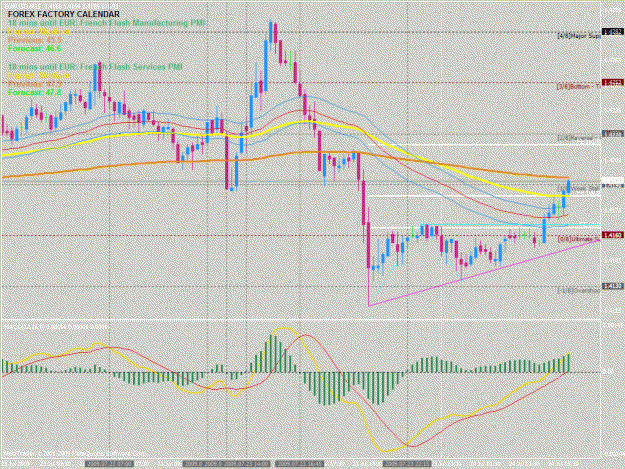The image size is (625, 469).
Task: Select the French Flash Manufacturing PMI countdown line
Action: (106, 23)
